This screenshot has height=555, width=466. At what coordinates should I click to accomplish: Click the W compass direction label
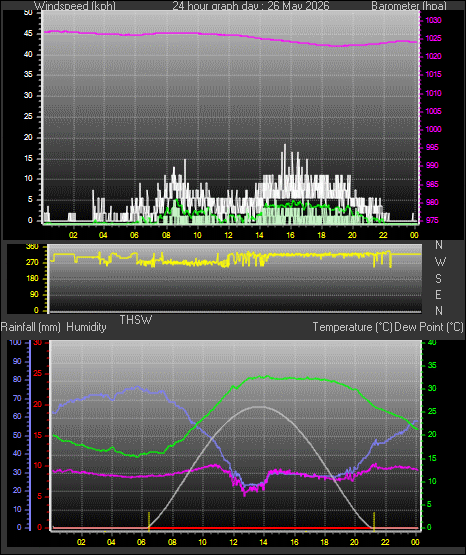click(440, 262)
